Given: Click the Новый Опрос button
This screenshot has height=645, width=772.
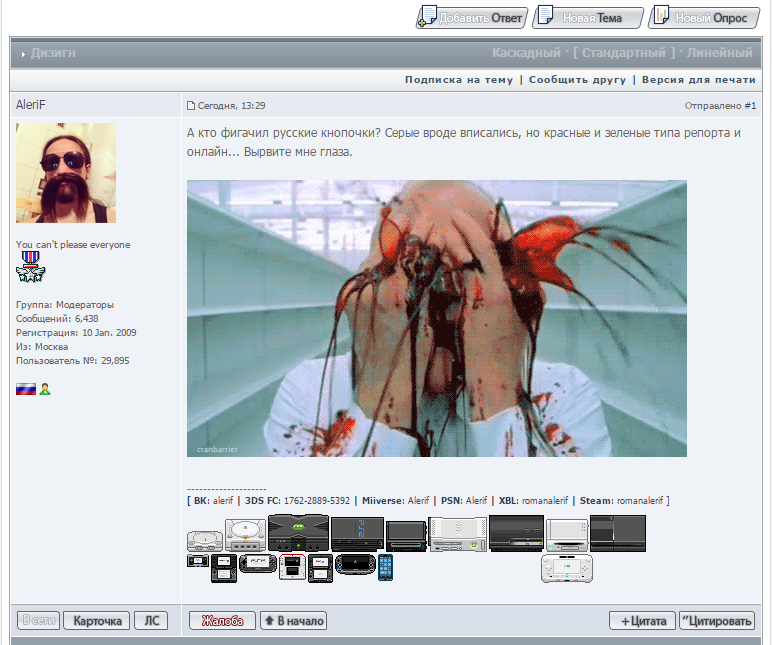Looking at the screenshot, I should click(704, 17).
